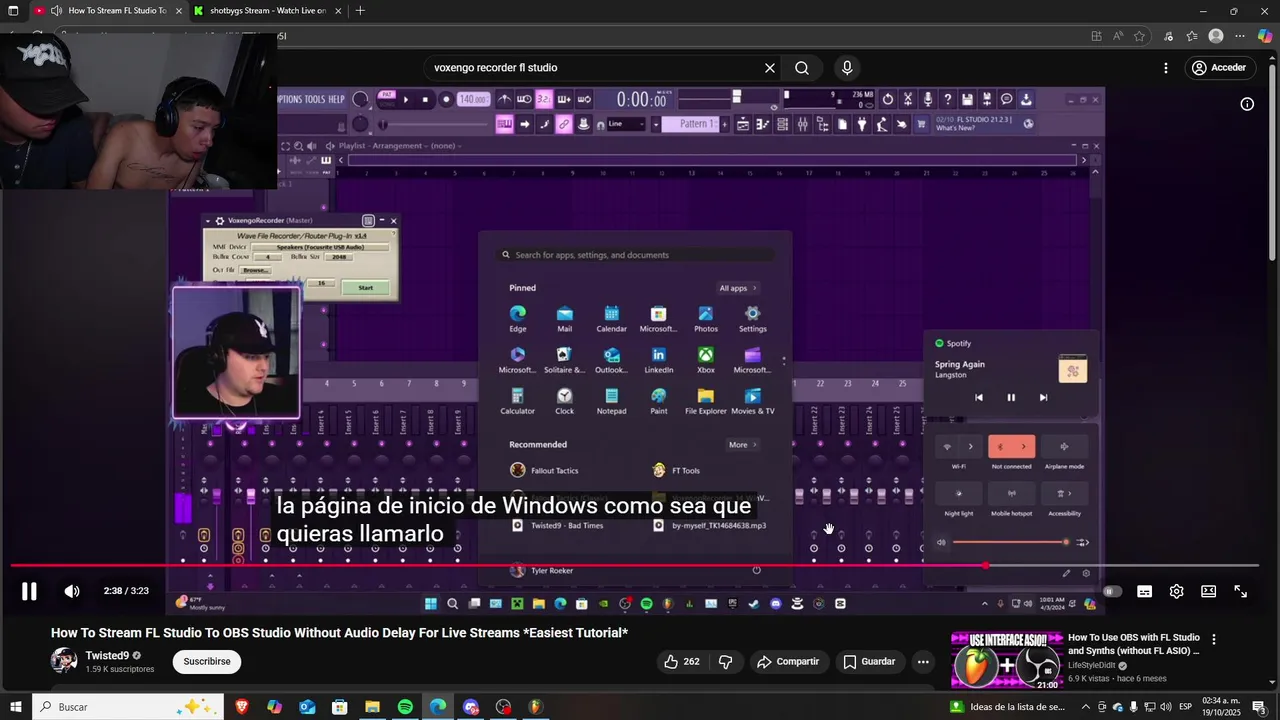Run the YouTube search with magnifier button
The image size is (1280, 720).
(802, 68)
